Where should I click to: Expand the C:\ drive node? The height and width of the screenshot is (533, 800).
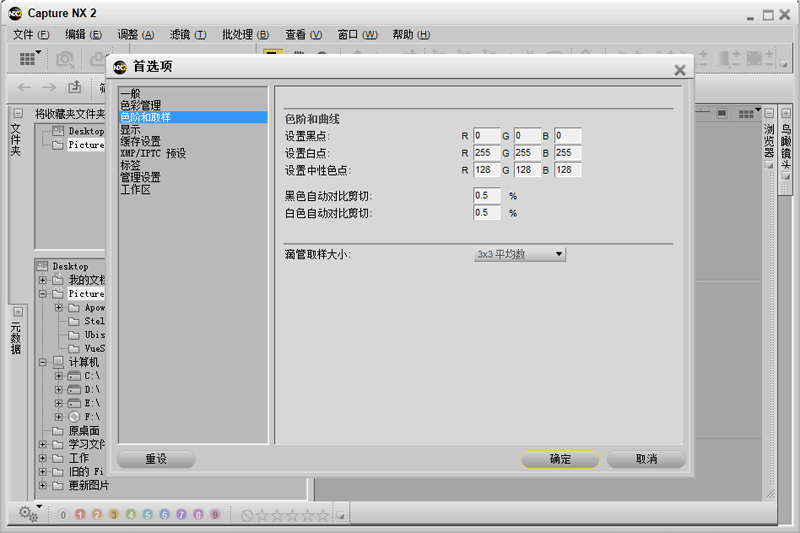(59, 376)
